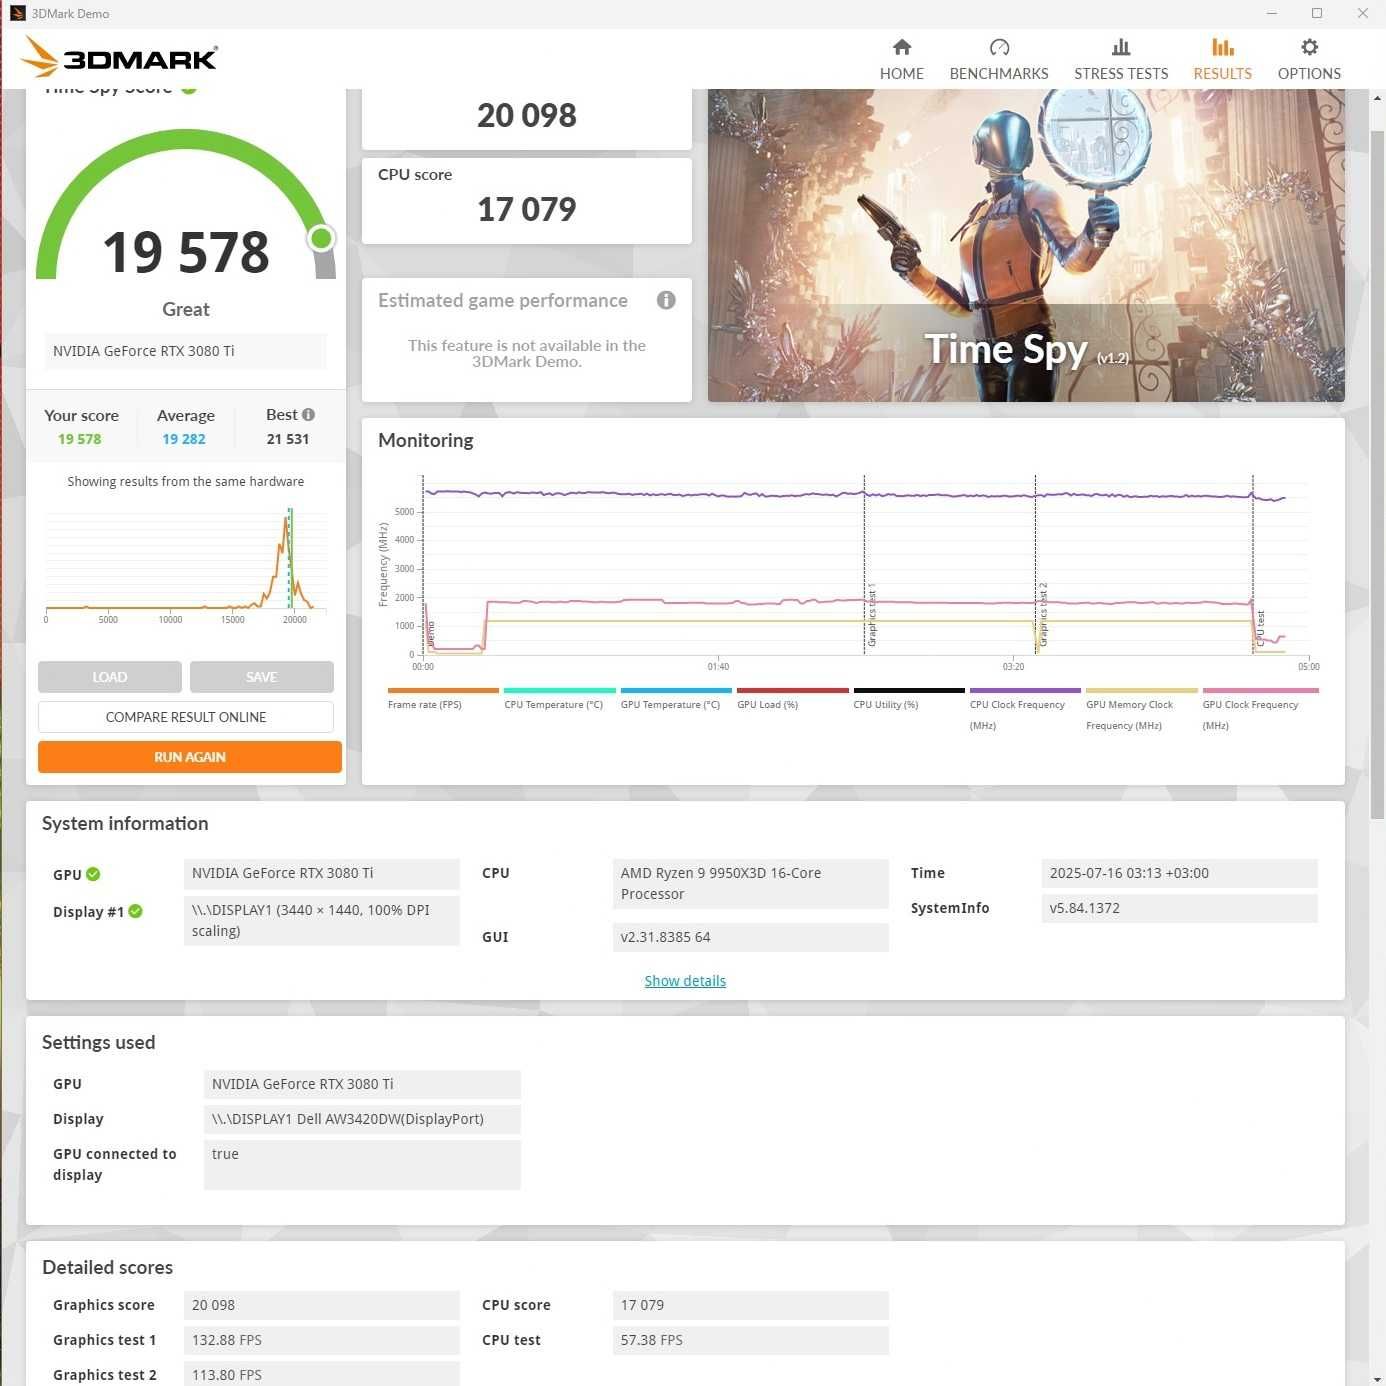1386x1386 pixels.
Task: Open Options via gear icon
Action: [1309, 47]
